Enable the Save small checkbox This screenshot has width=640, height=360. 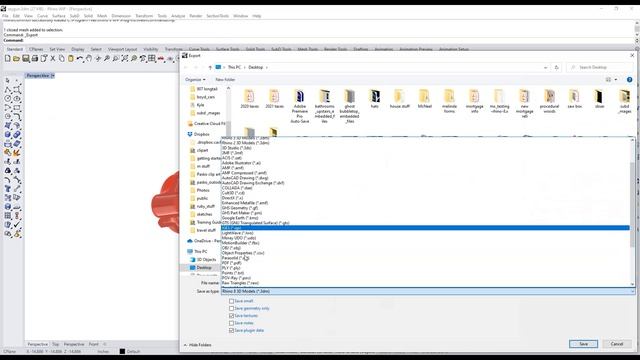pos(231,301)
